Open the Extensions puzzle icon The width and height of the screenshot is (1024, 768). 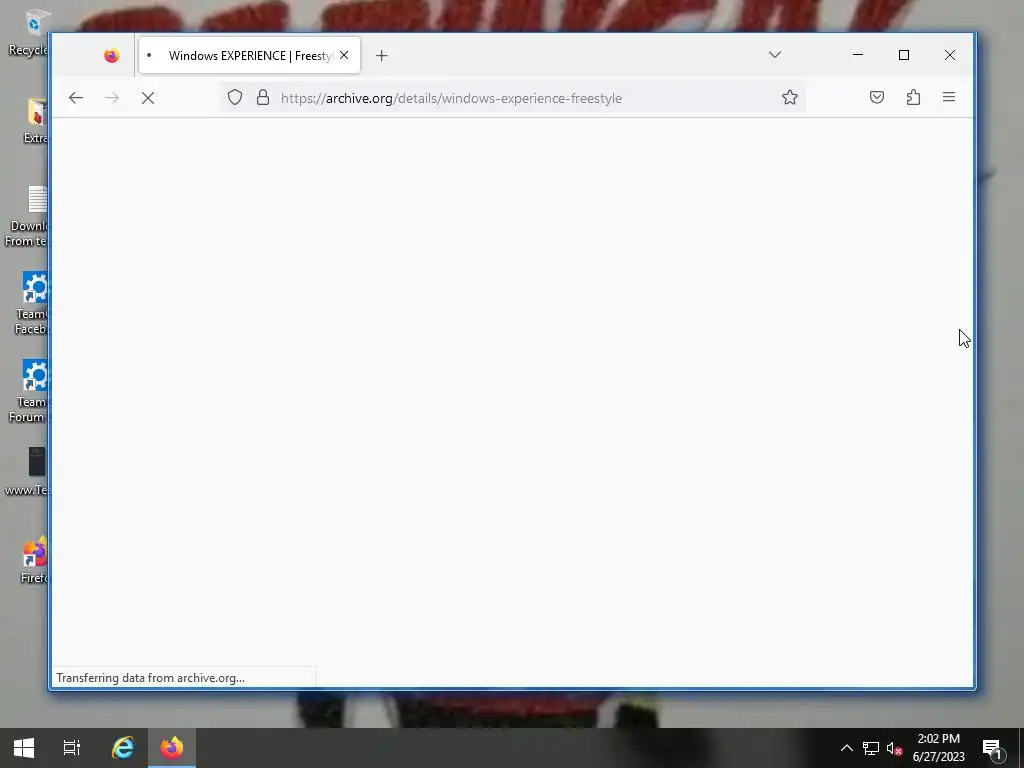pos(913,97)
